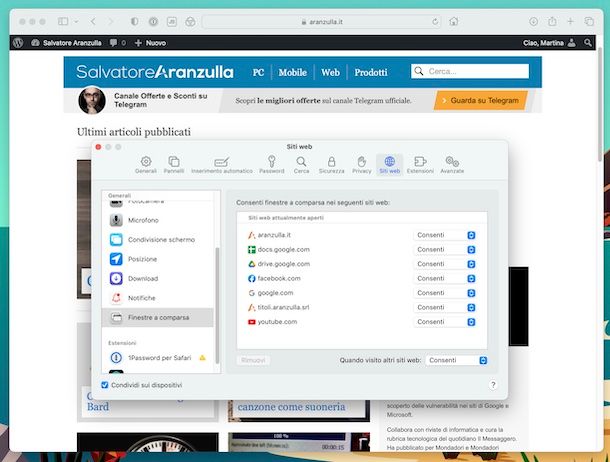The width and height of the screenshot is (610, 462).
Task: Click the 1Password toolbar extension icon
Action: point(153,21)
